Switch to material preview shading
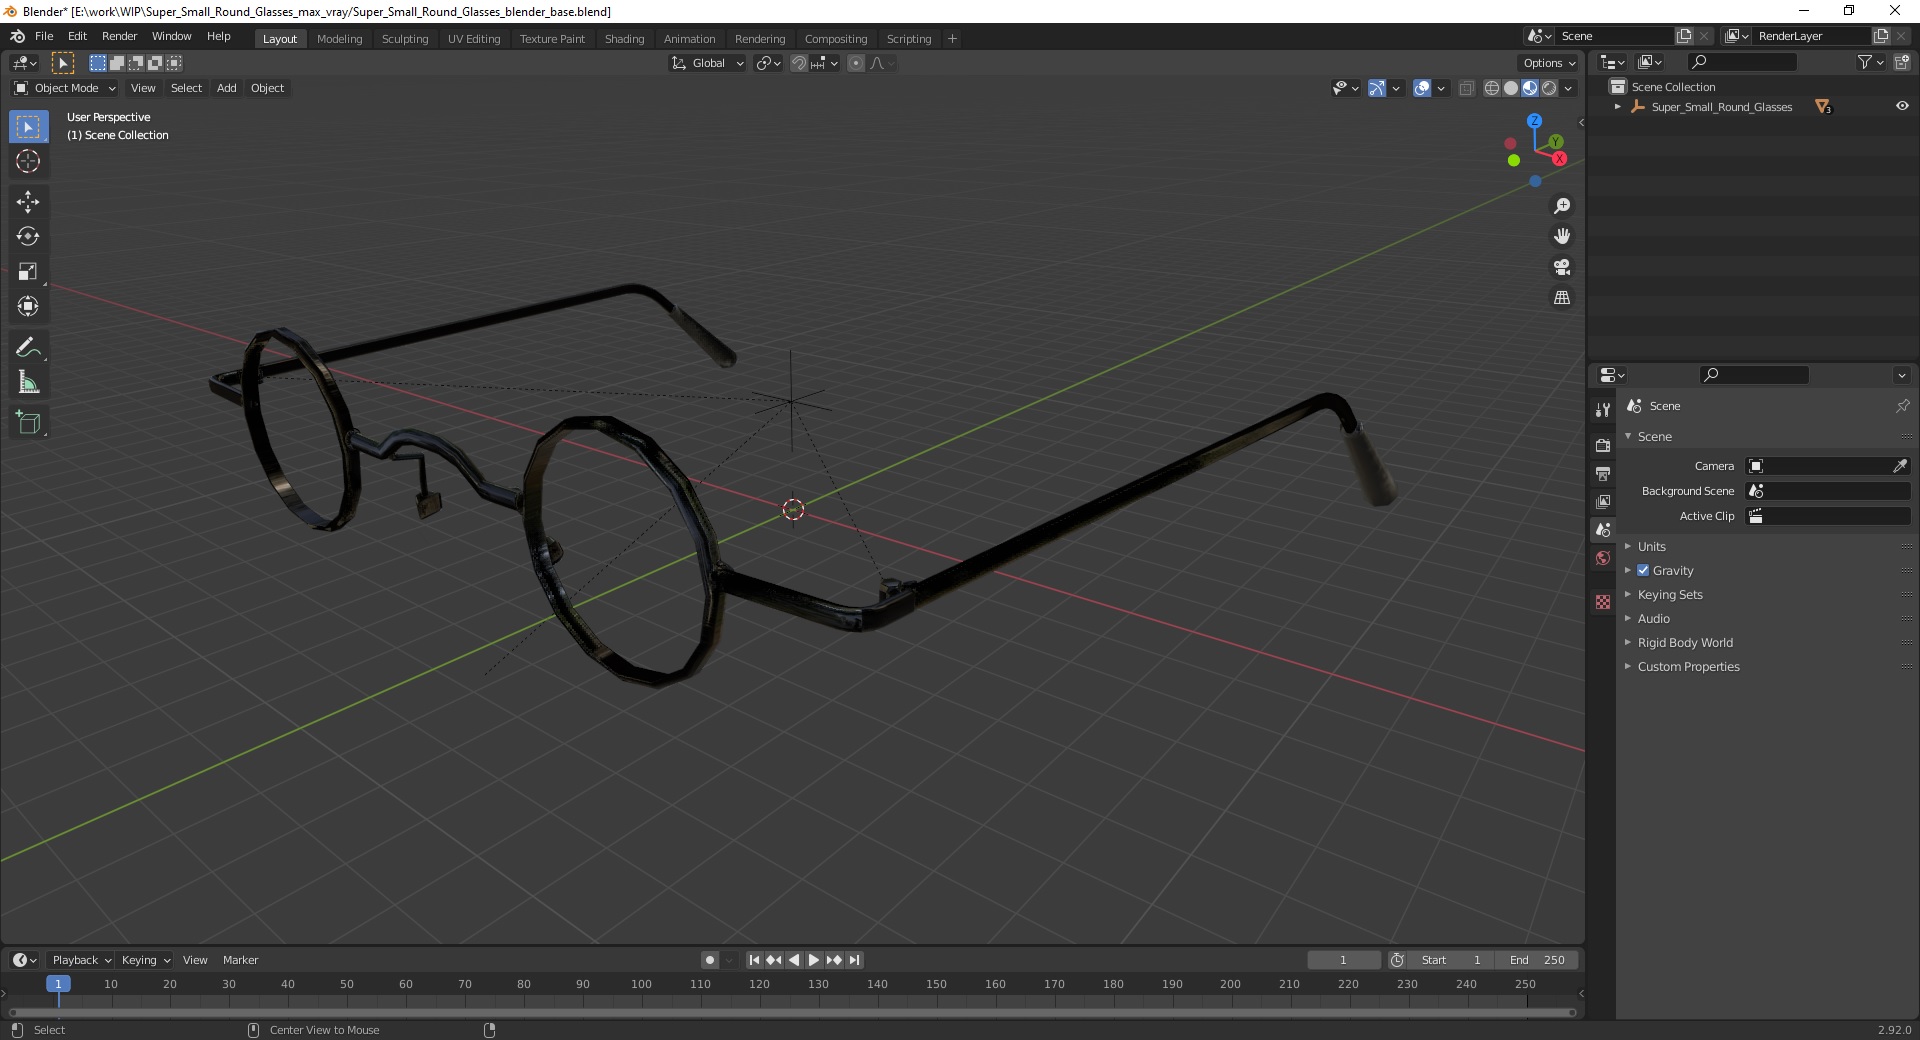Viewport: 1920px width, 1040px height. point(1530,88)
